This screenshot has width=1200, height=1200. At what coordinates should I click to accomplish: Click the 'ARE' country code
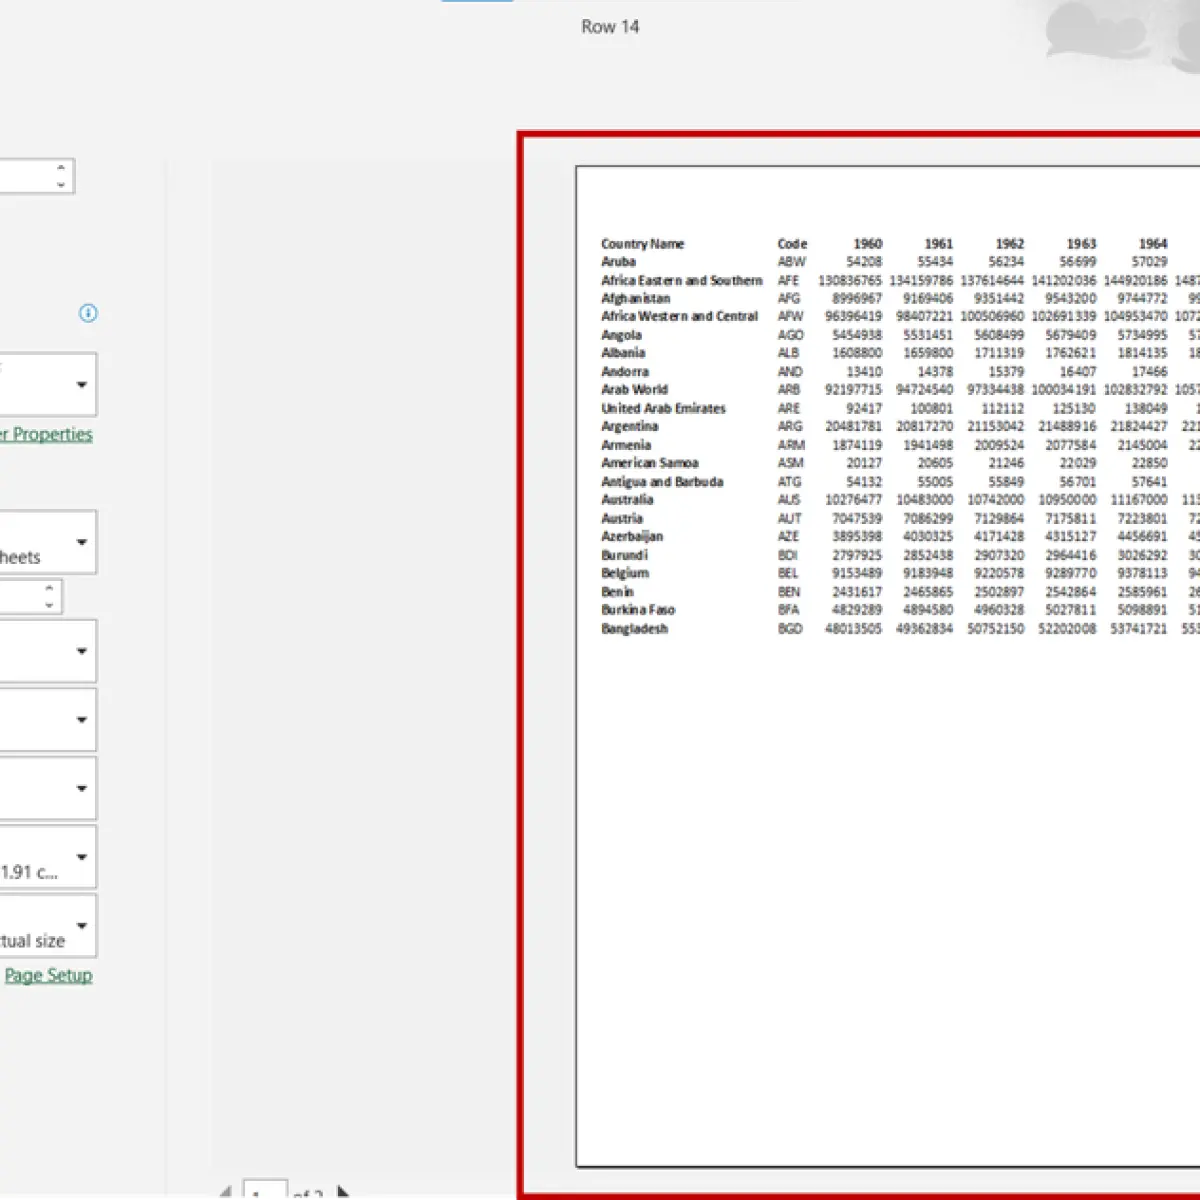coord(789,409)
